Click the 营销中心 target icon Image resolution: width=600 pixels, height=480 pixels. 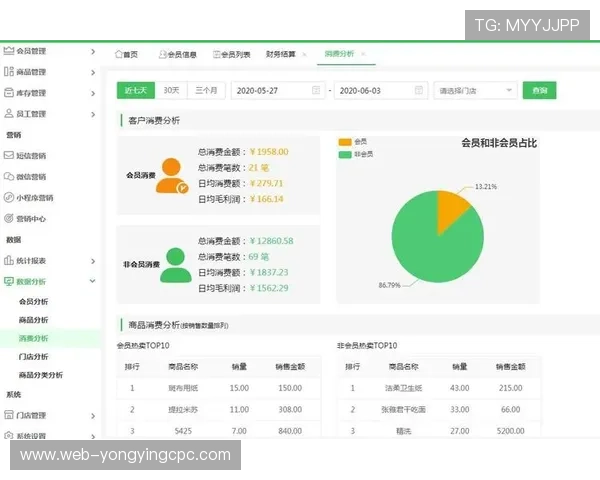[9, 219]
